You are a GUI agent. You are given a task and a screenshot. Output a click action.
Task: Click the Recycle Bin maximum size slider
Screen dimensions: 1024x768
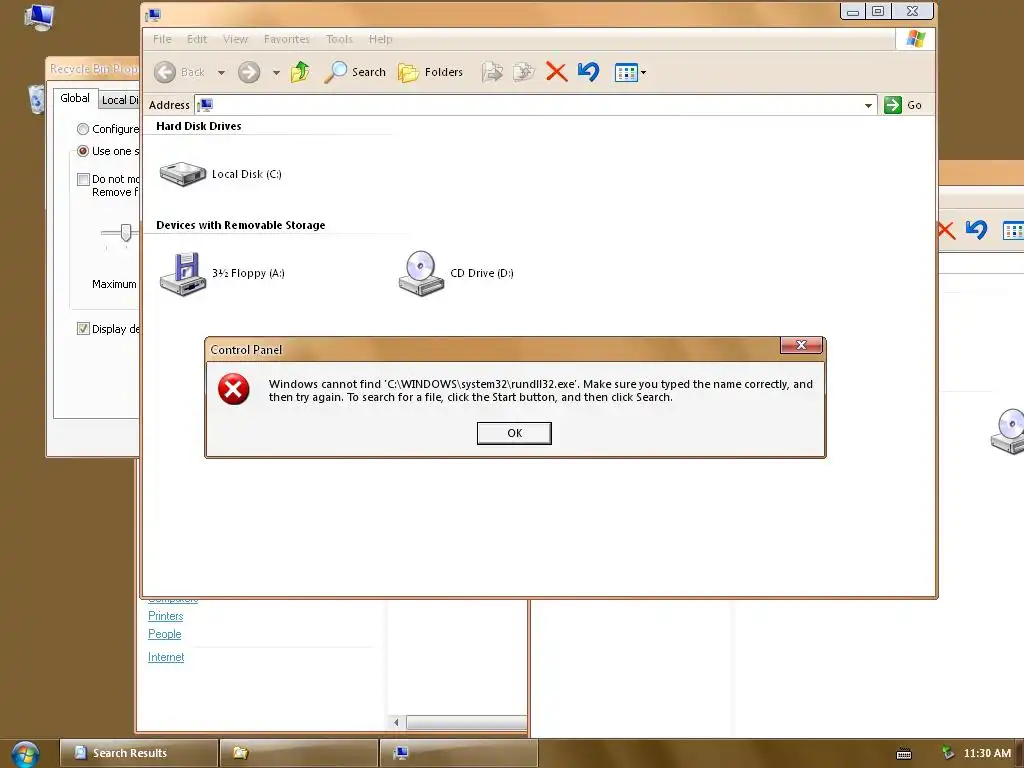125,232
